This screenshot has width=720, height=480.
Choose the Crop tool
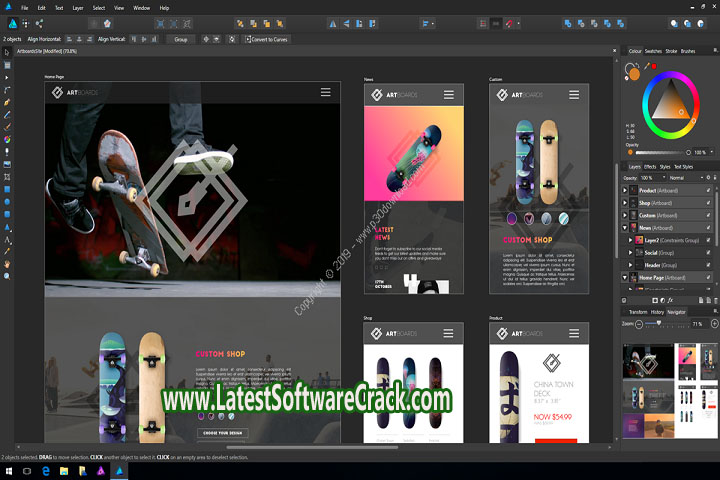pos(7,177)
